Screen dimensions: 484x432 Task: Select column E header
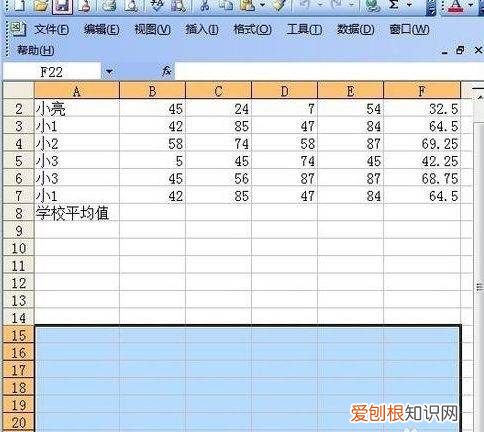tap(350, 91)
